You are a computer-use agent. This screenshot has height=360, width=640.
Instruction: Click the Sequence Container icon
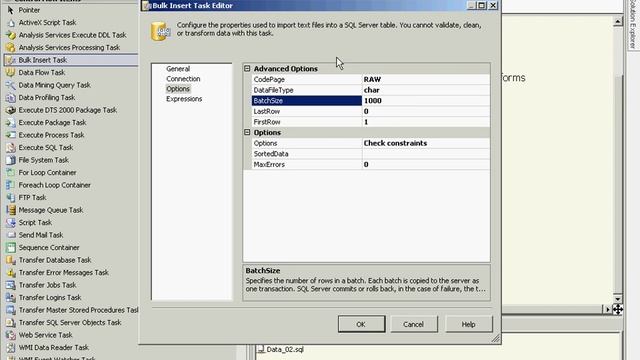click(x=11, y=247)
